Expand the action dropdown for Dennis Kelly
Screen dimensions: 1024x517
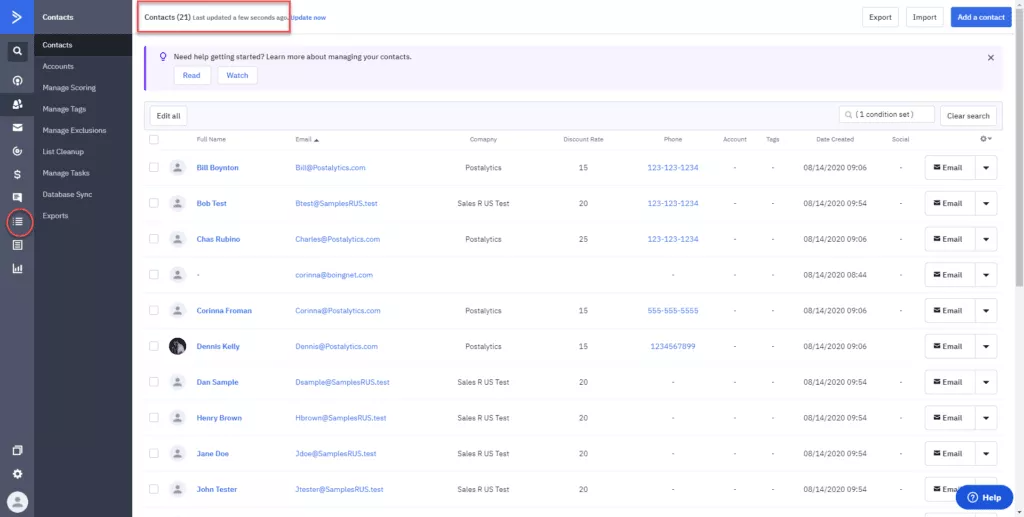point(986,347)
